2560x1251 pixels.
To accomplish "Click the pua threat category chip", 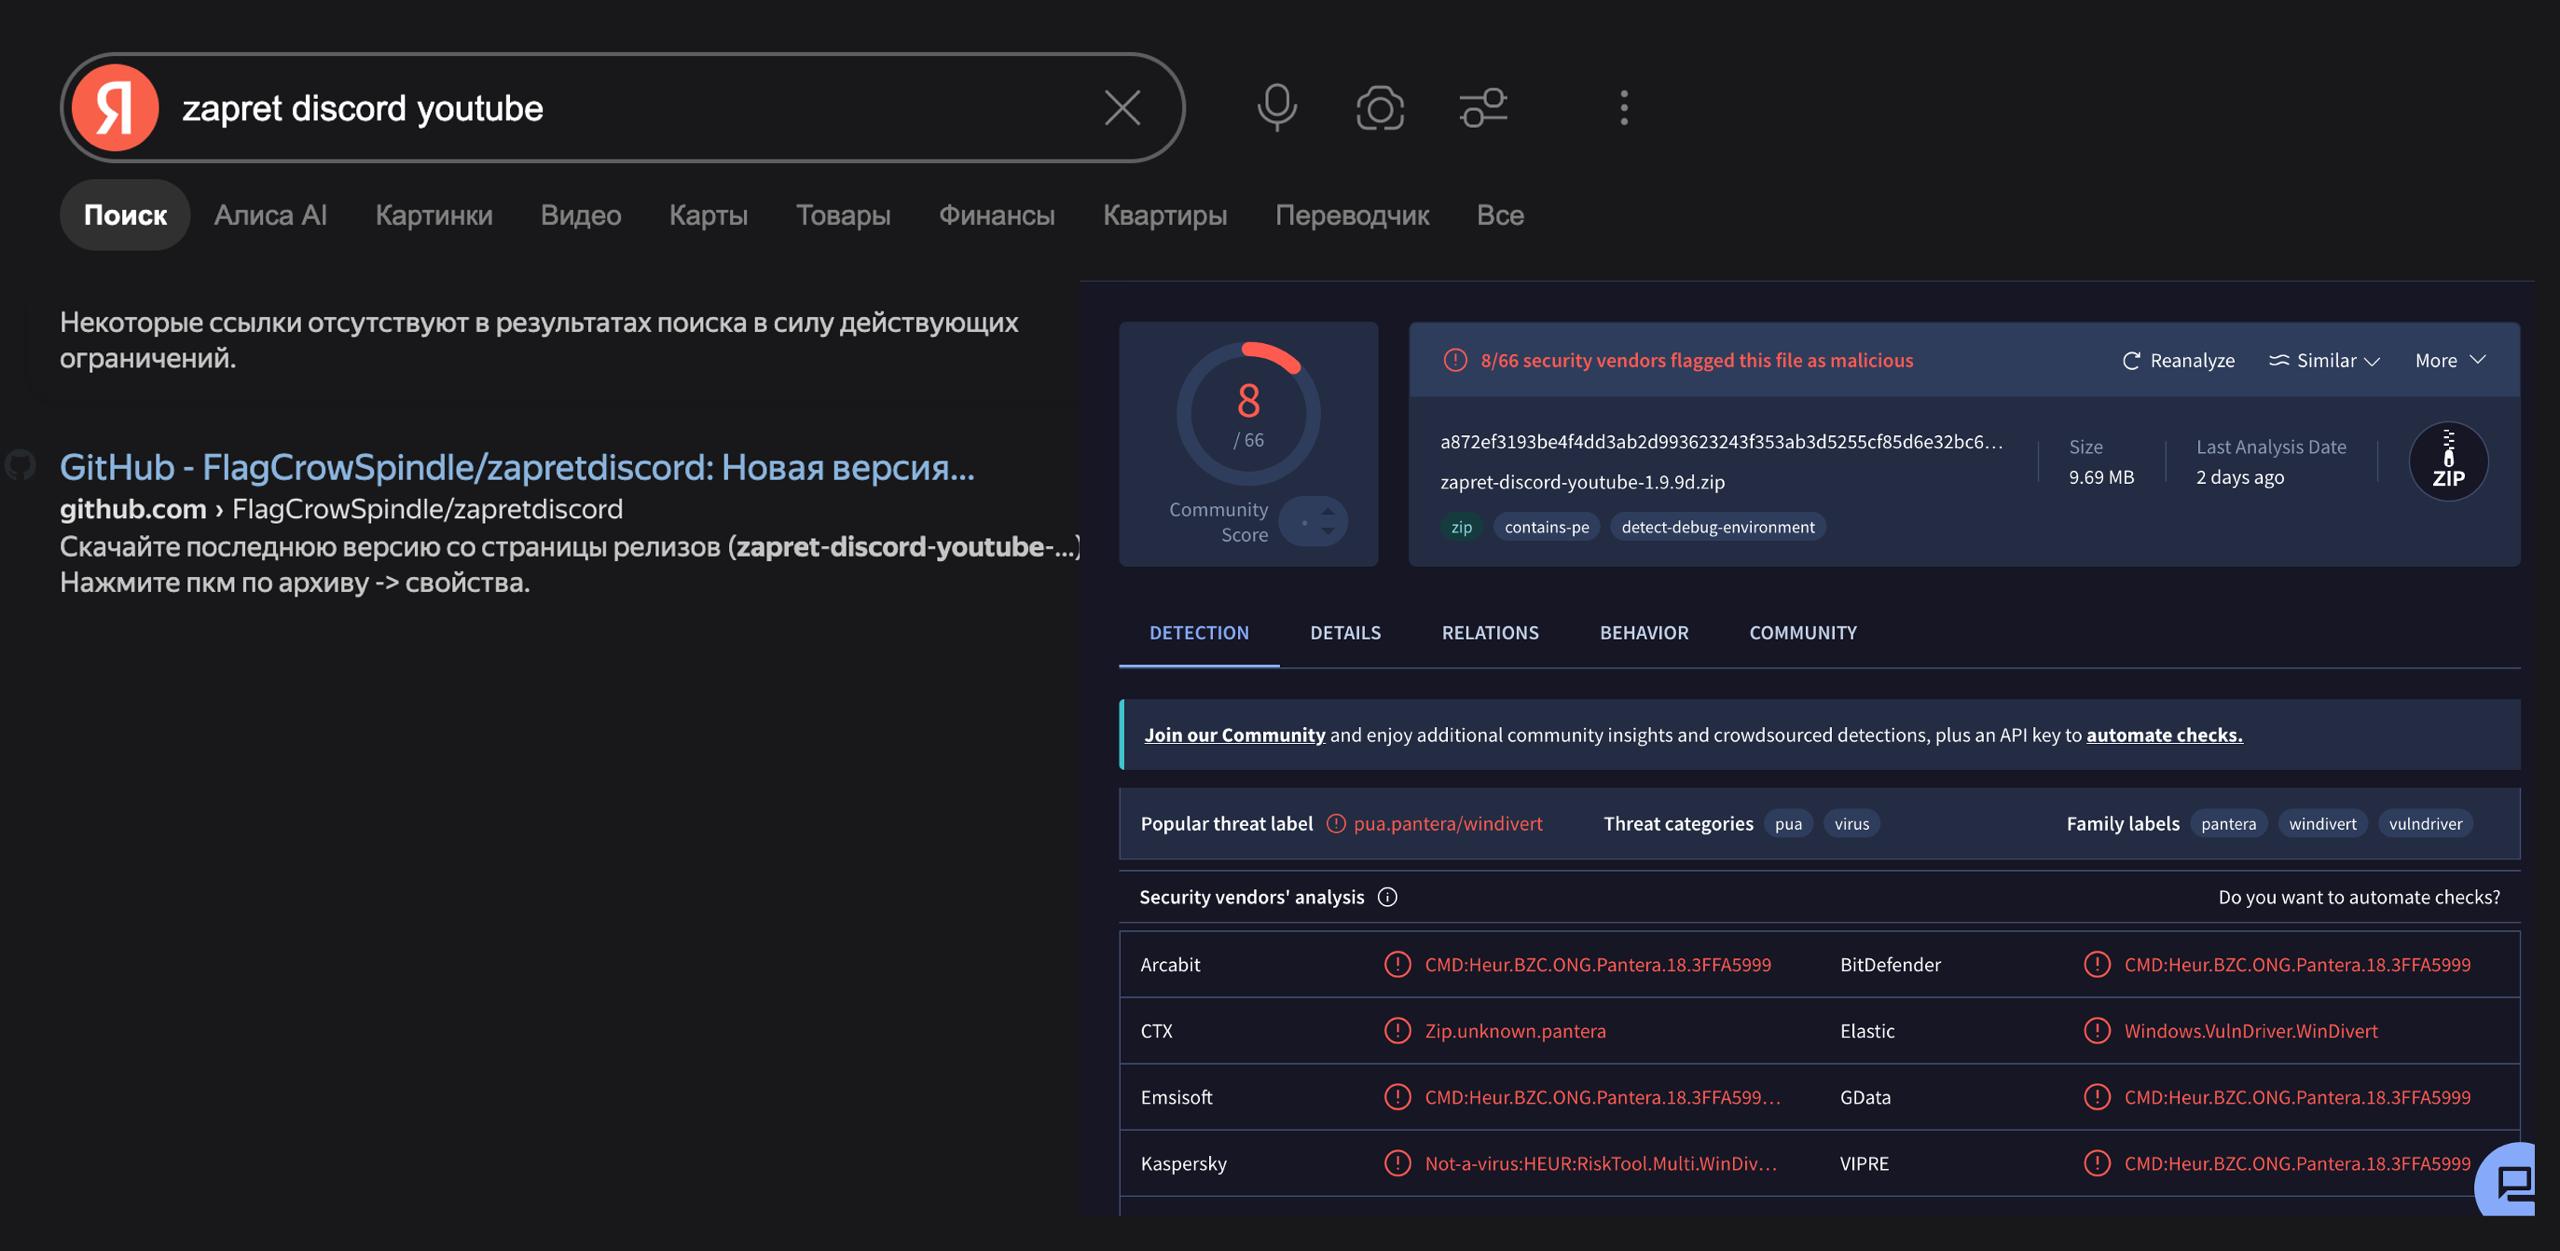I will tap(1788, 824).
